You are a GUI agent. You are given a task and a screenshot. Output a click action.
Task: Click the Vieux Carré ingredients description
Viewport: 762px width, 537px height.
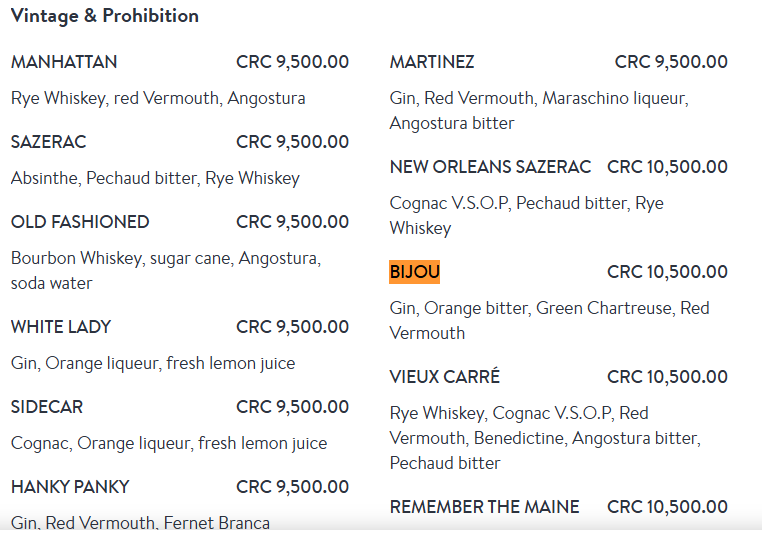click(x=544, y=438)
